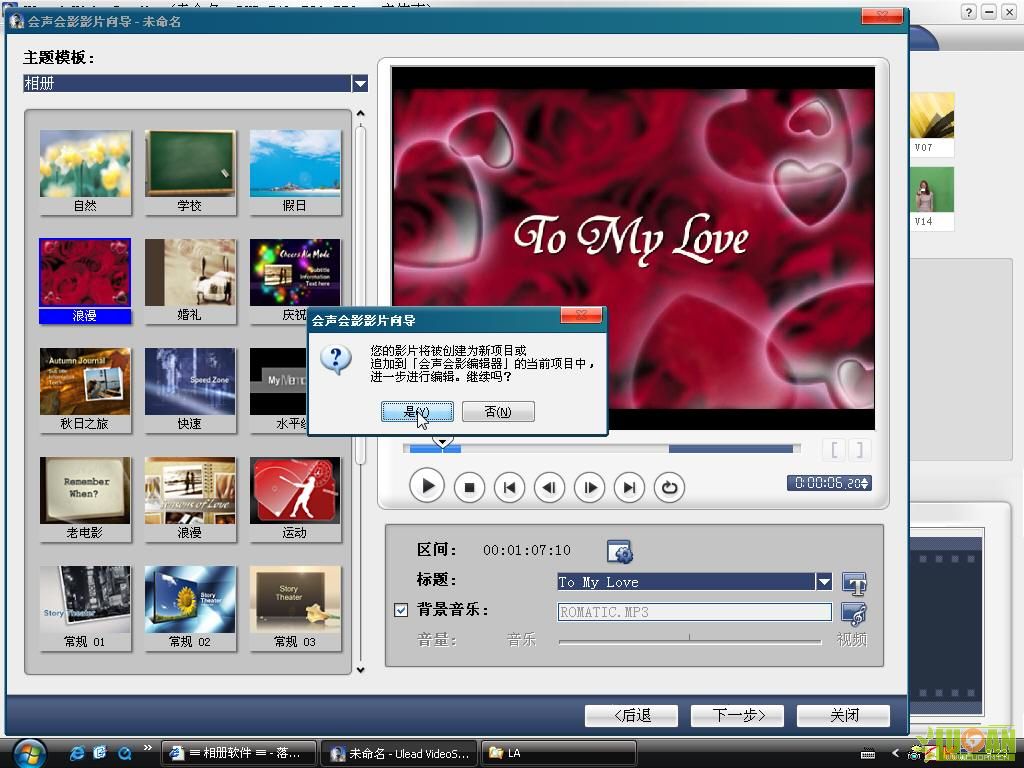Image resolution: width=1024 pixels, height=768 pixels.
Task: Open the 主题模板 相册 dropdown
Action: (360, 84)
